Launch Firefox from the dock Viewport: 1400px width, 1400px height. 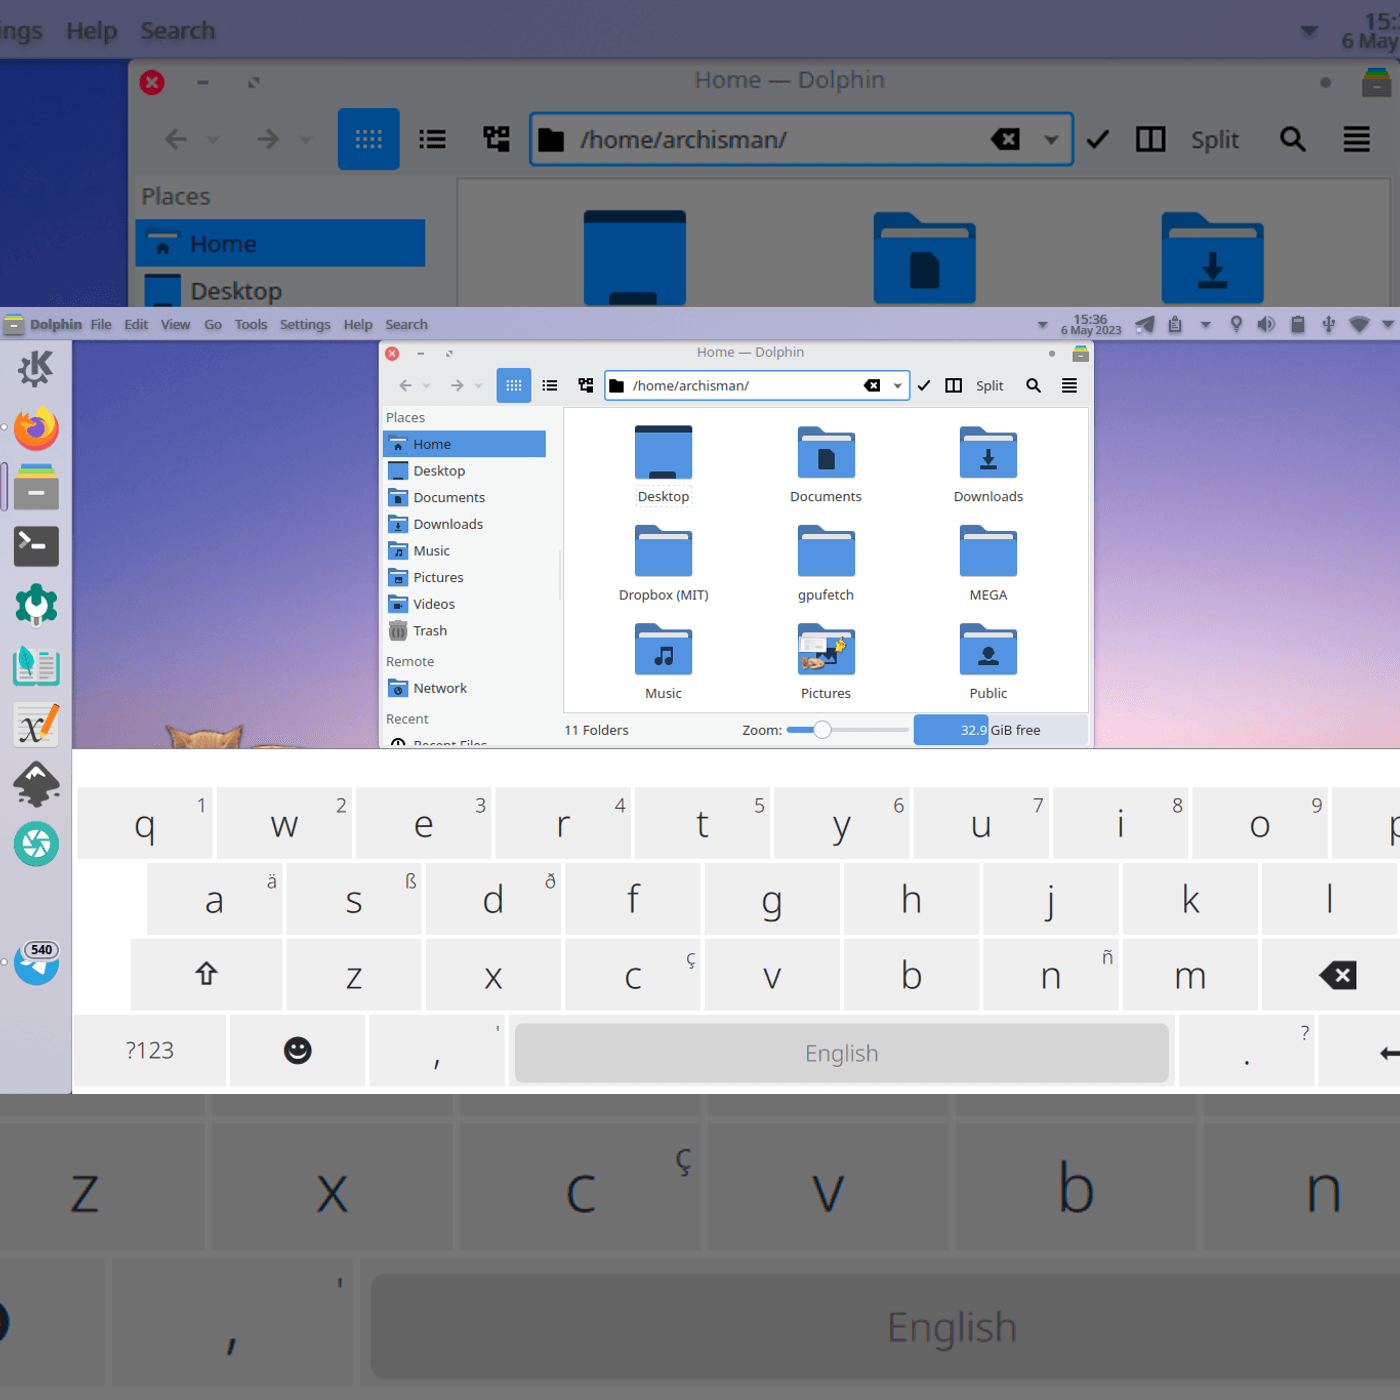[x=36, y=429]
